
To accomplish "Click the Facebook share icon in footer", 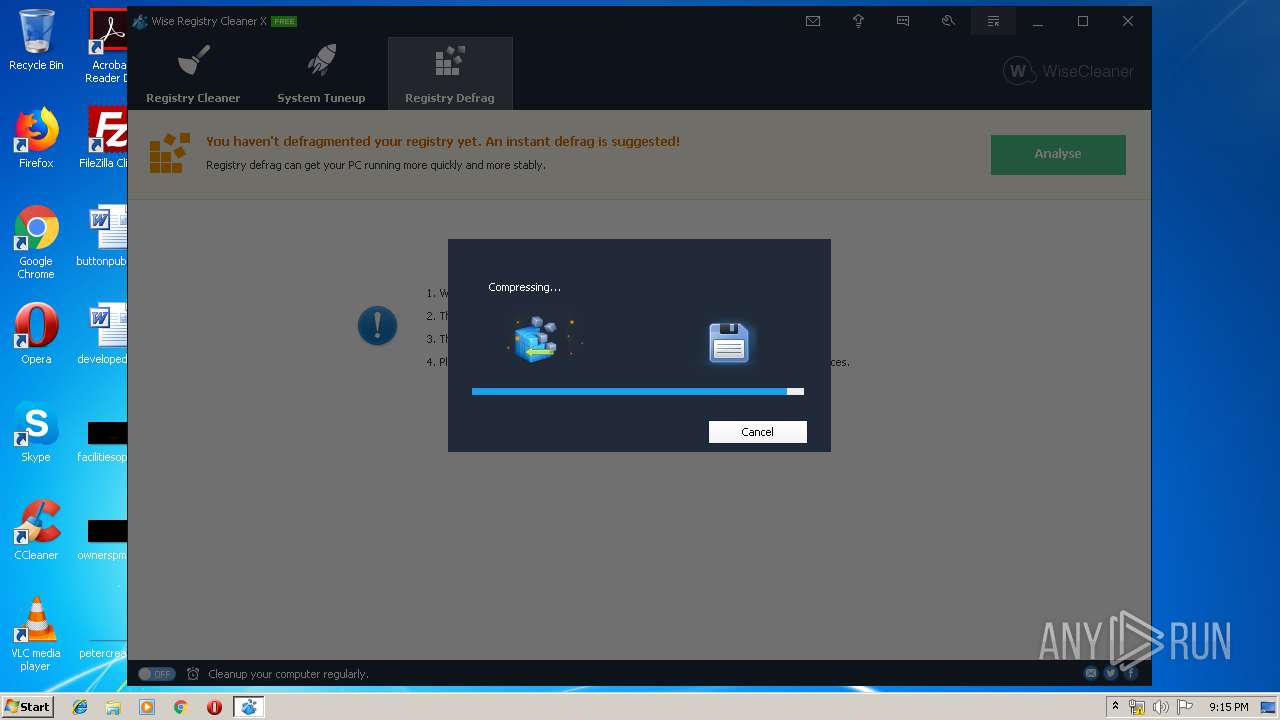I will pos(1129,674).
